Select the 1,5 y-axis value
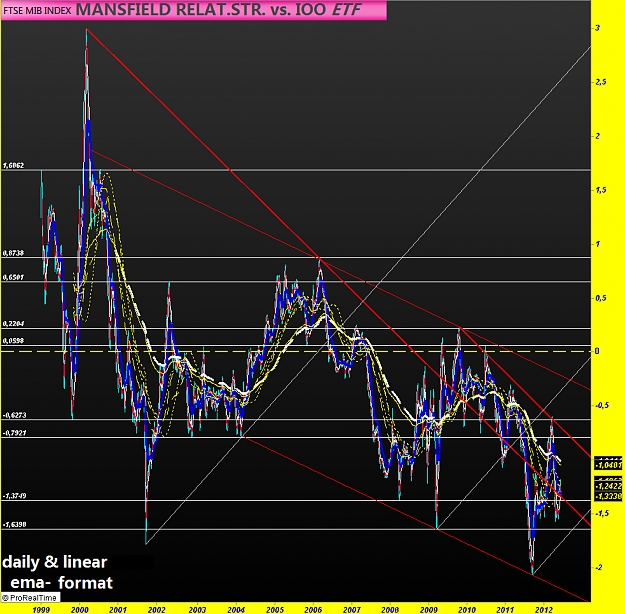 tap(601, 190)
